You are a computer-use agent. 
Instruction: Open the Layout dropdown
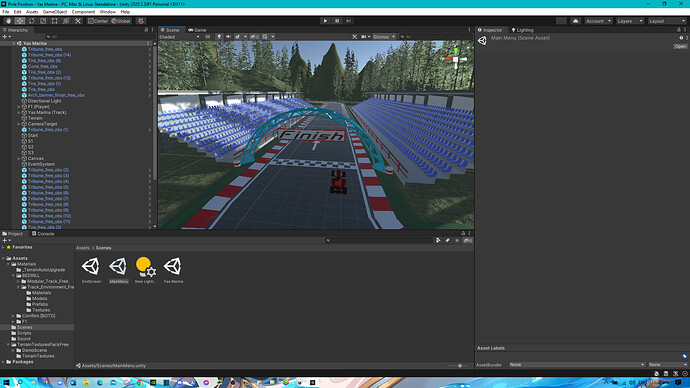[667, 21]
